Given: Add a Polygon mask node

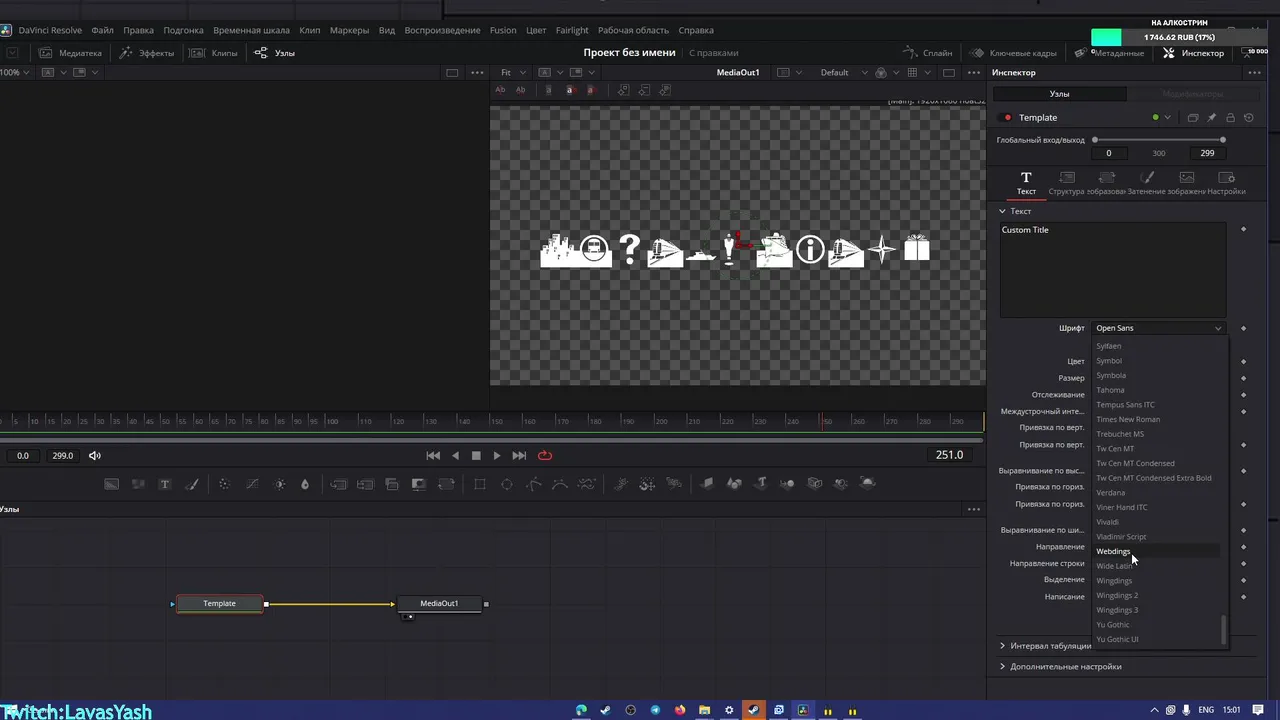Looking at the screenshot, I should pos(534,484).
